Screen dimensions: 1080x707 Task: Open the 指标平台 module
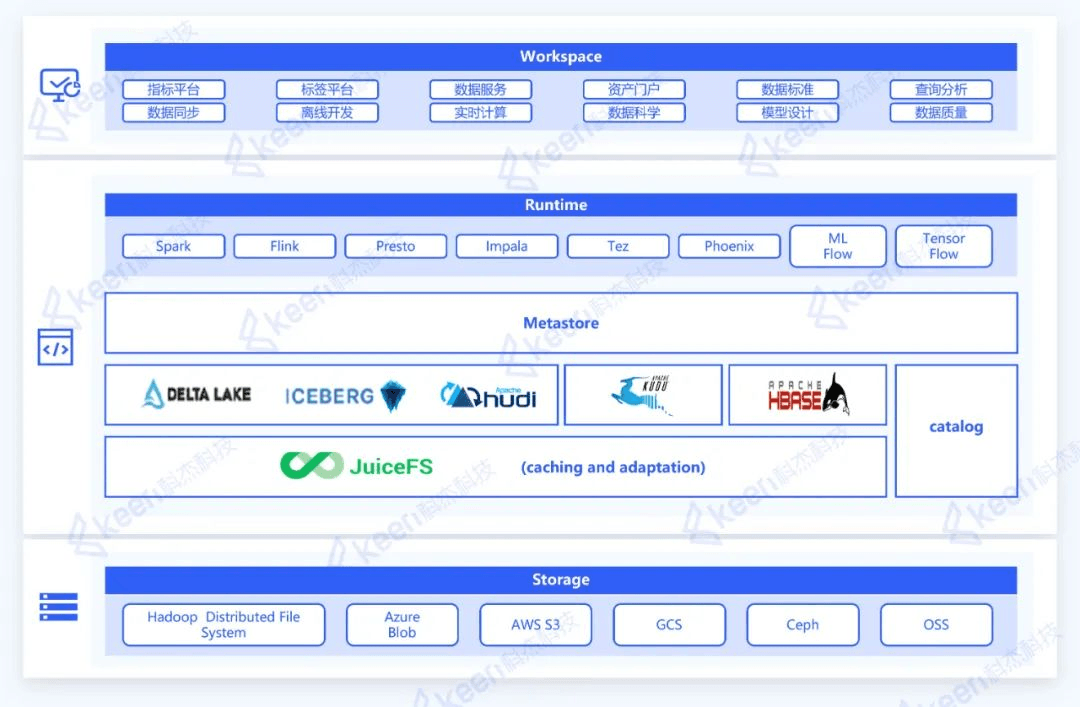click(173, 90)
